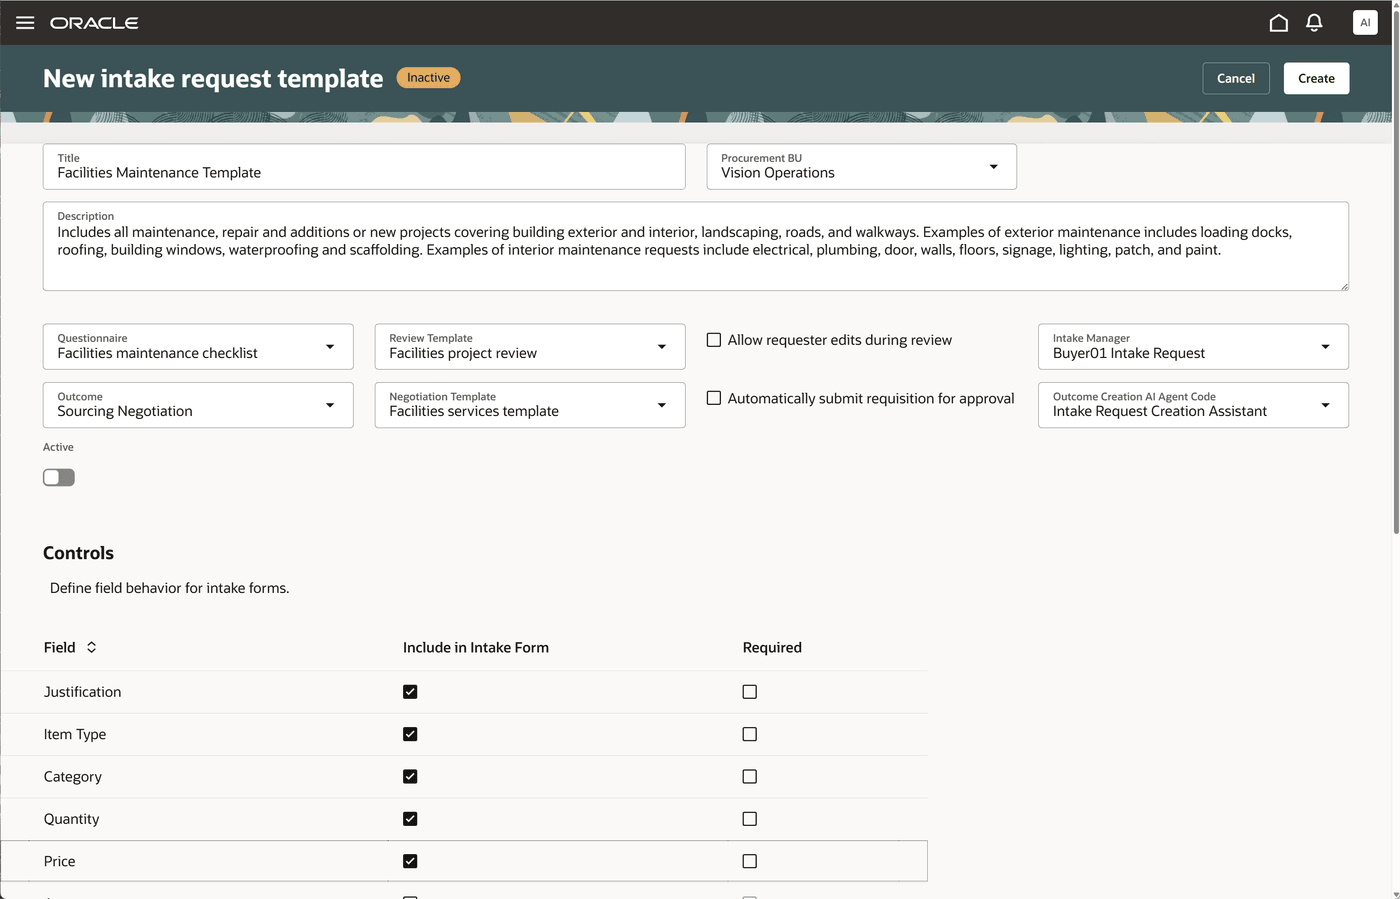Image resolution: width=1400 pixels, height=899 pixels.
Task: Check Required for Quantity
Action: click(x=750, y=819)
